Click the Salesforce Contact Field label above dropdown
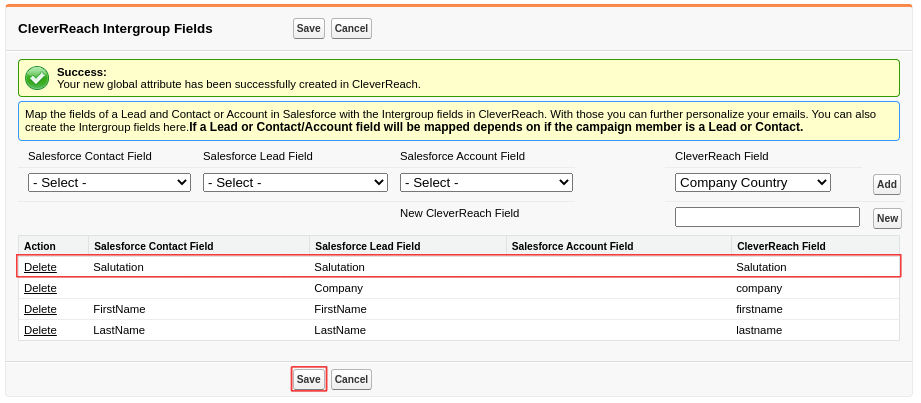 point(90,156)
